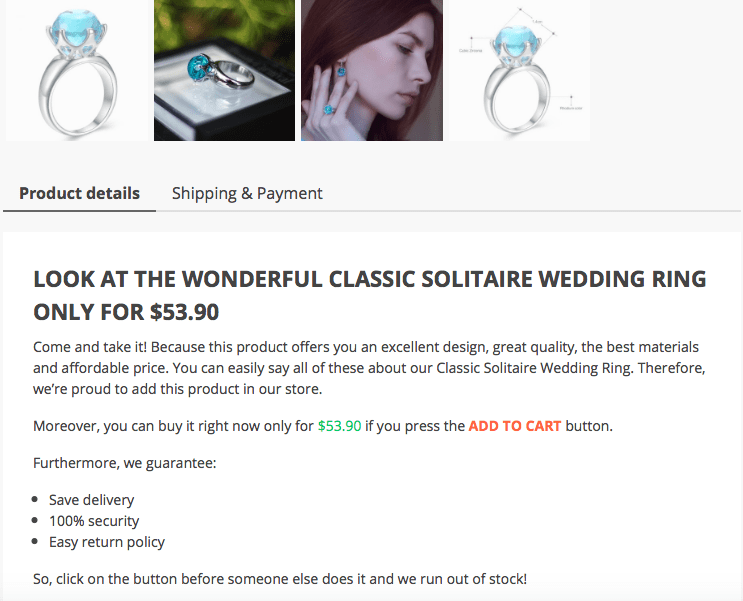Switch to Shipping & Payment tab
The height and width of the screenshot is (601, 743).
[247, 193]
